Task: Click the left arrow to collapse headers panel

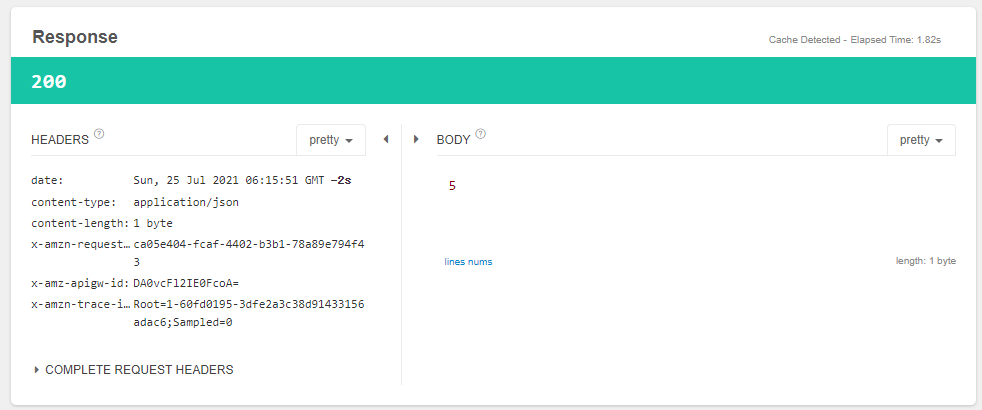Action: point(386,140)
